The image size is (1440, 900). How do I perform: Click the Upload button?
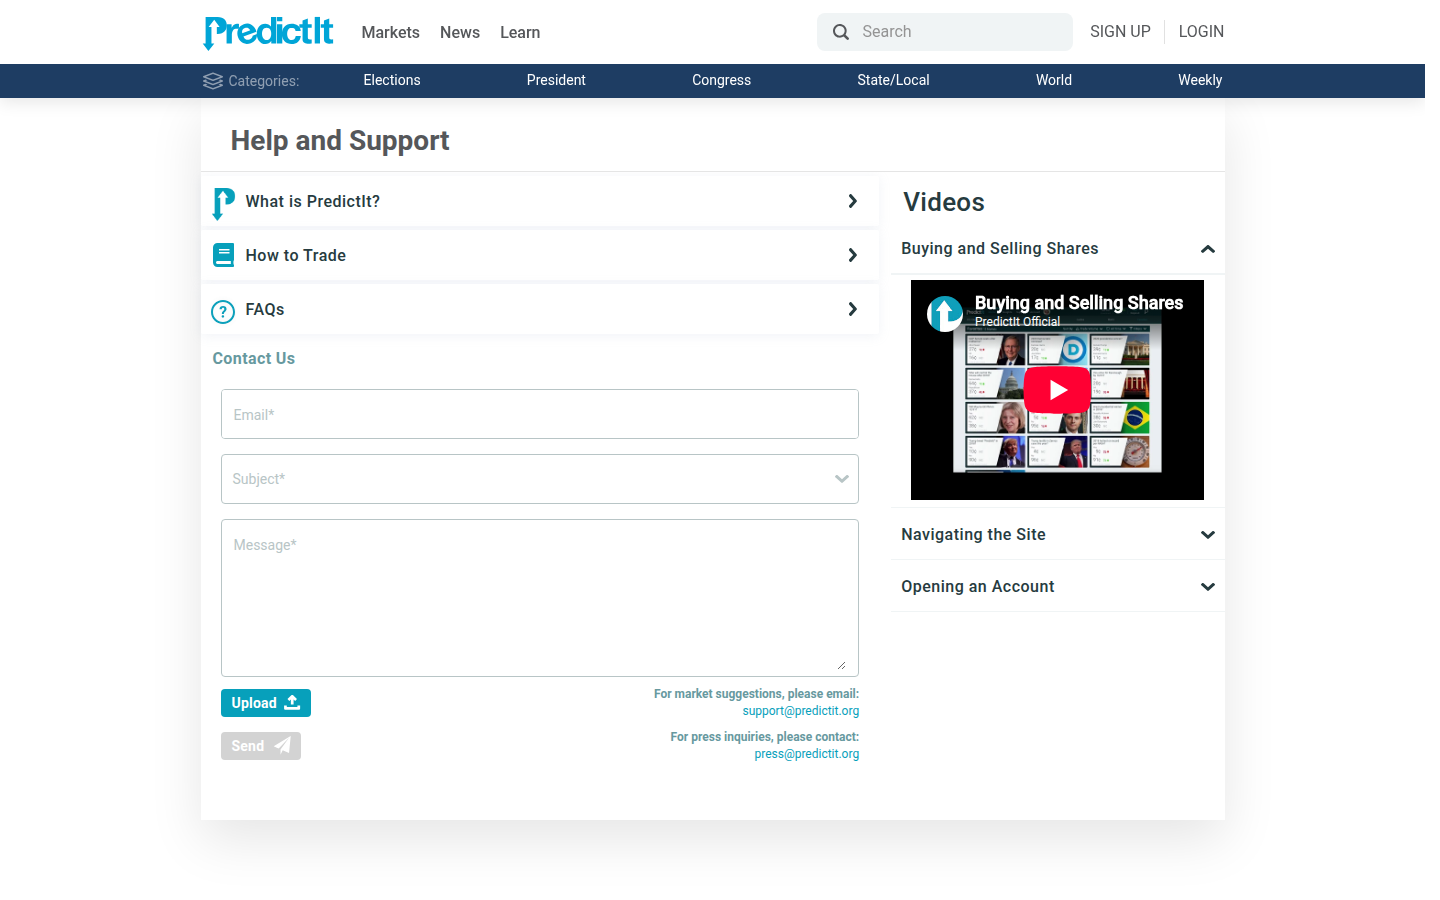point(266,703)
